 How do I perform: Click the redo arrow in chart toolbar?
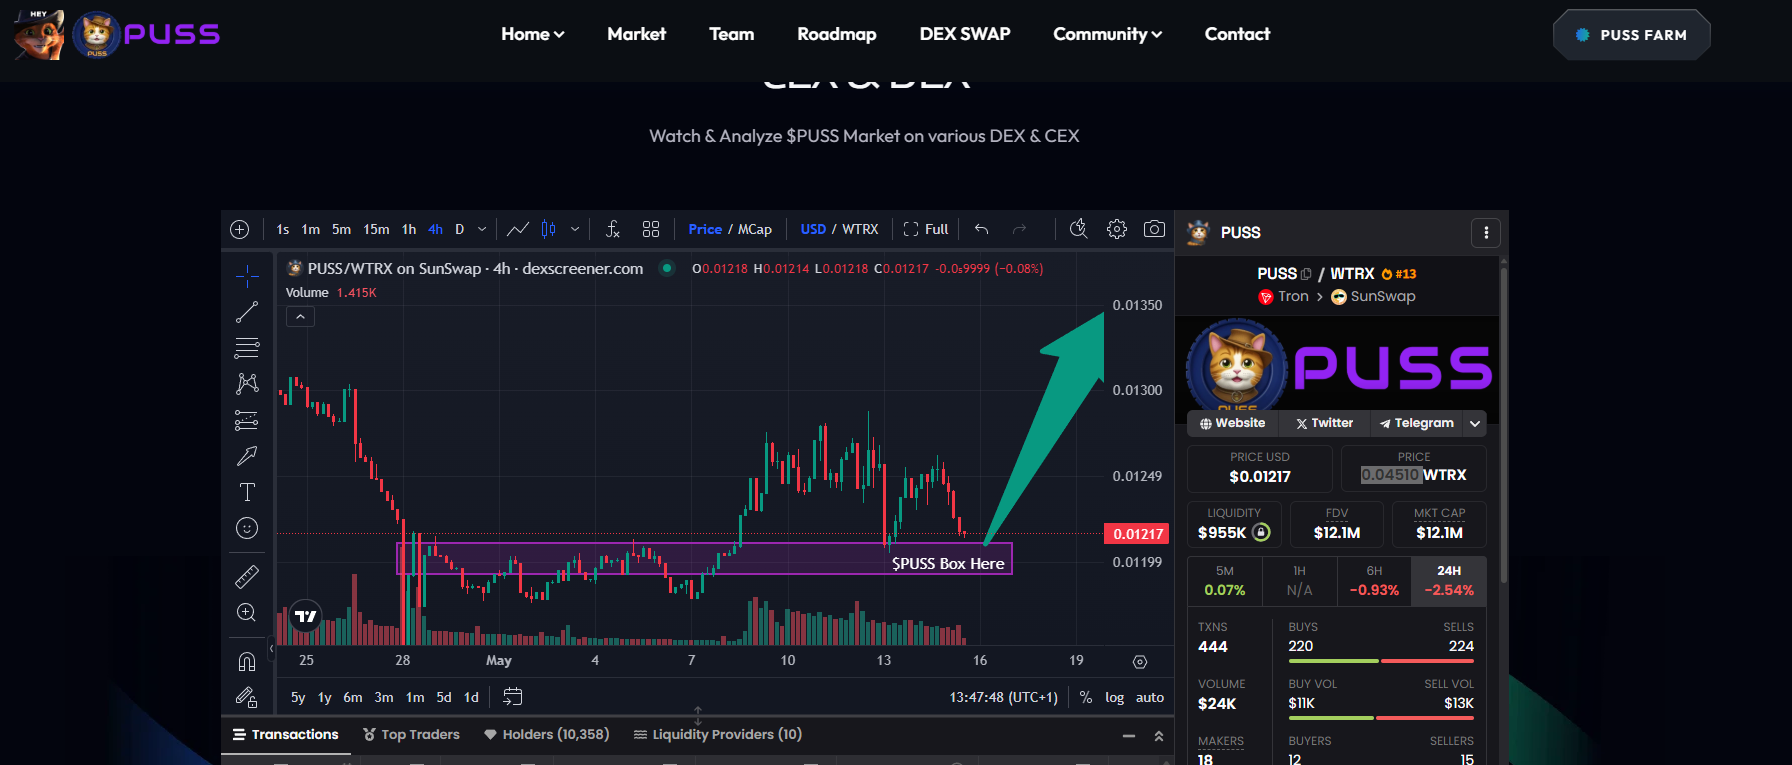1019,229
